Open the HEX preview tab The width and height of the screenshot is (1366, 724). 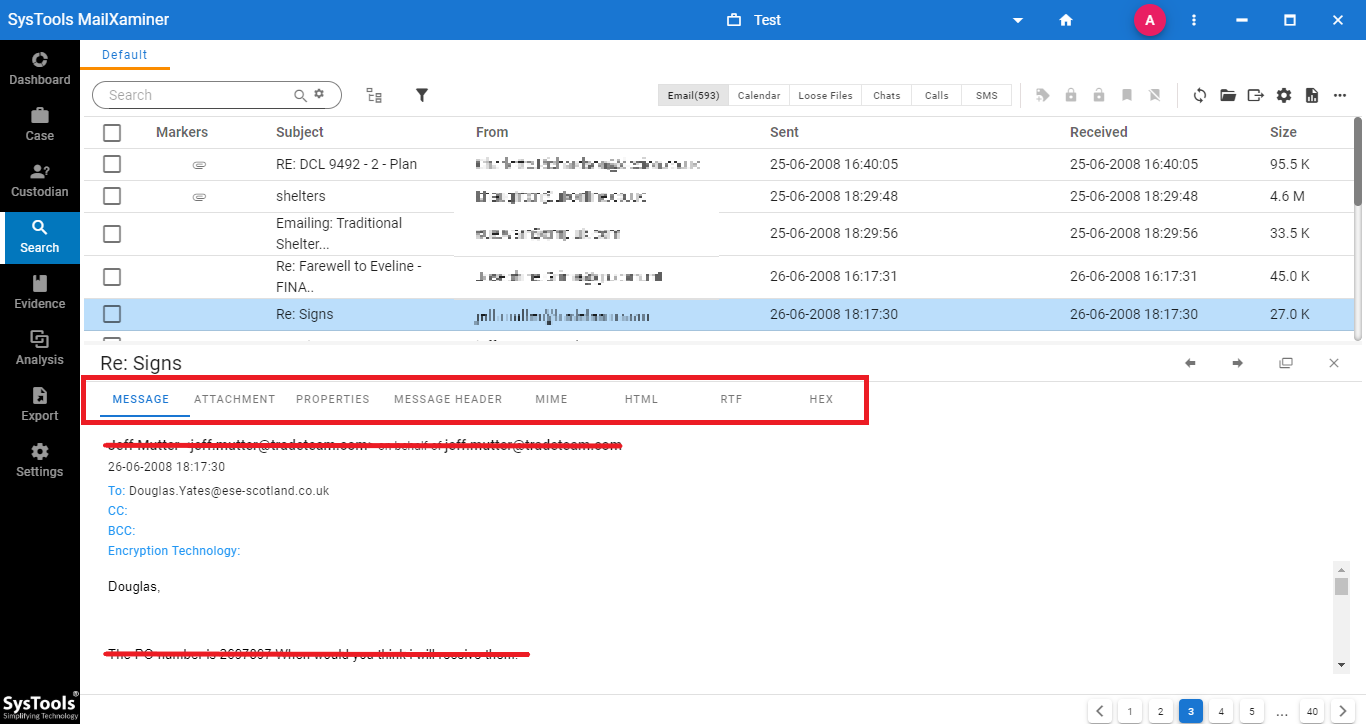click(821, 399)
